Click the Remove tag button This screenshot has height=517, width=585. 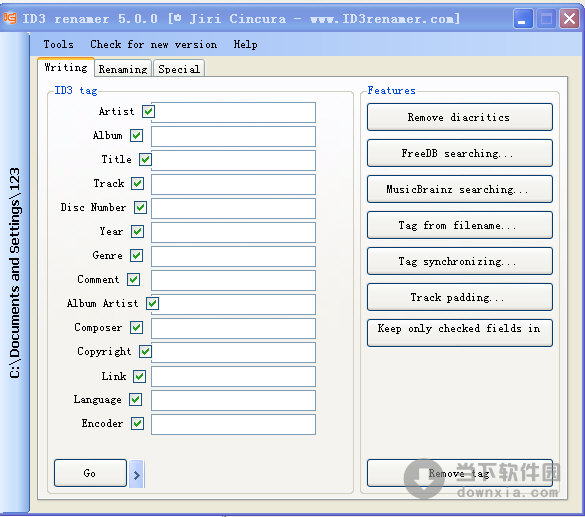tap(460, 473)
